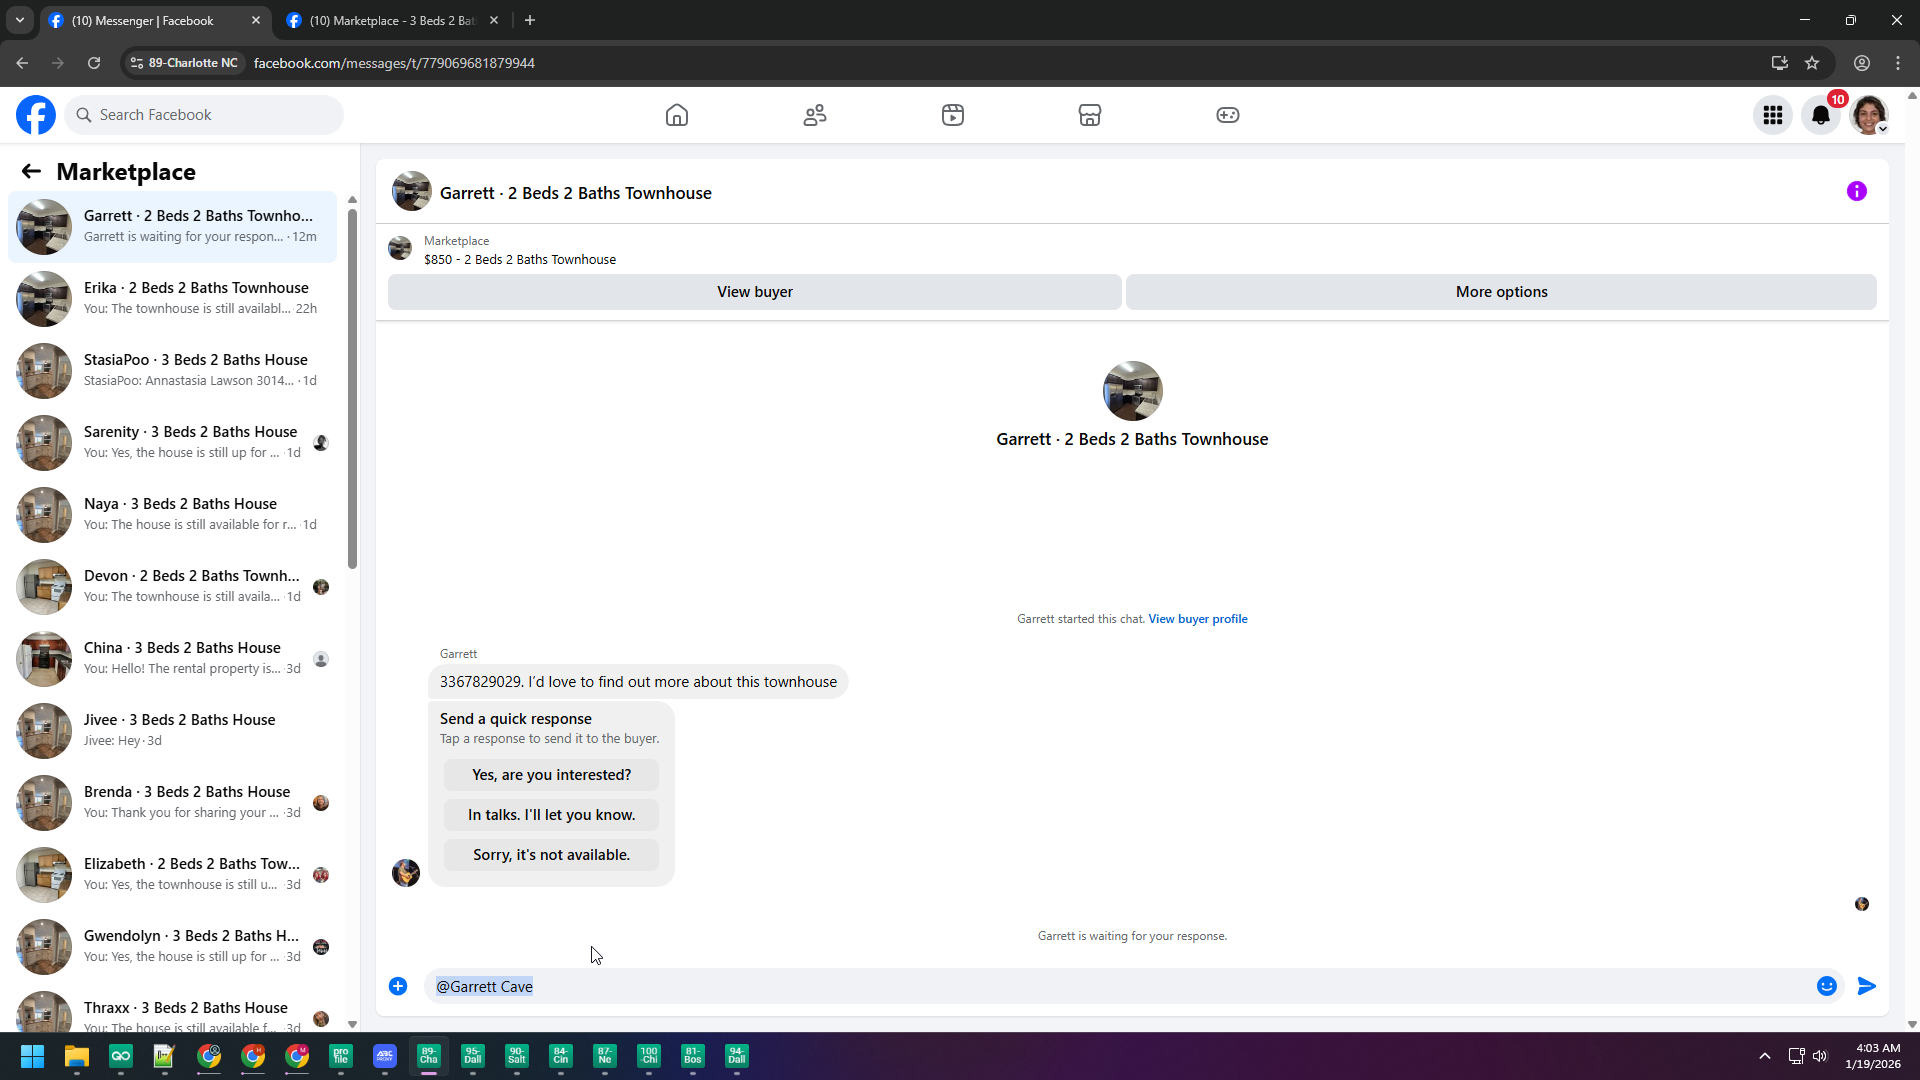The image size is (1920, 1080).
Task: Send quick response 'Yes, are you interested?'
Action: coord(552,775)
